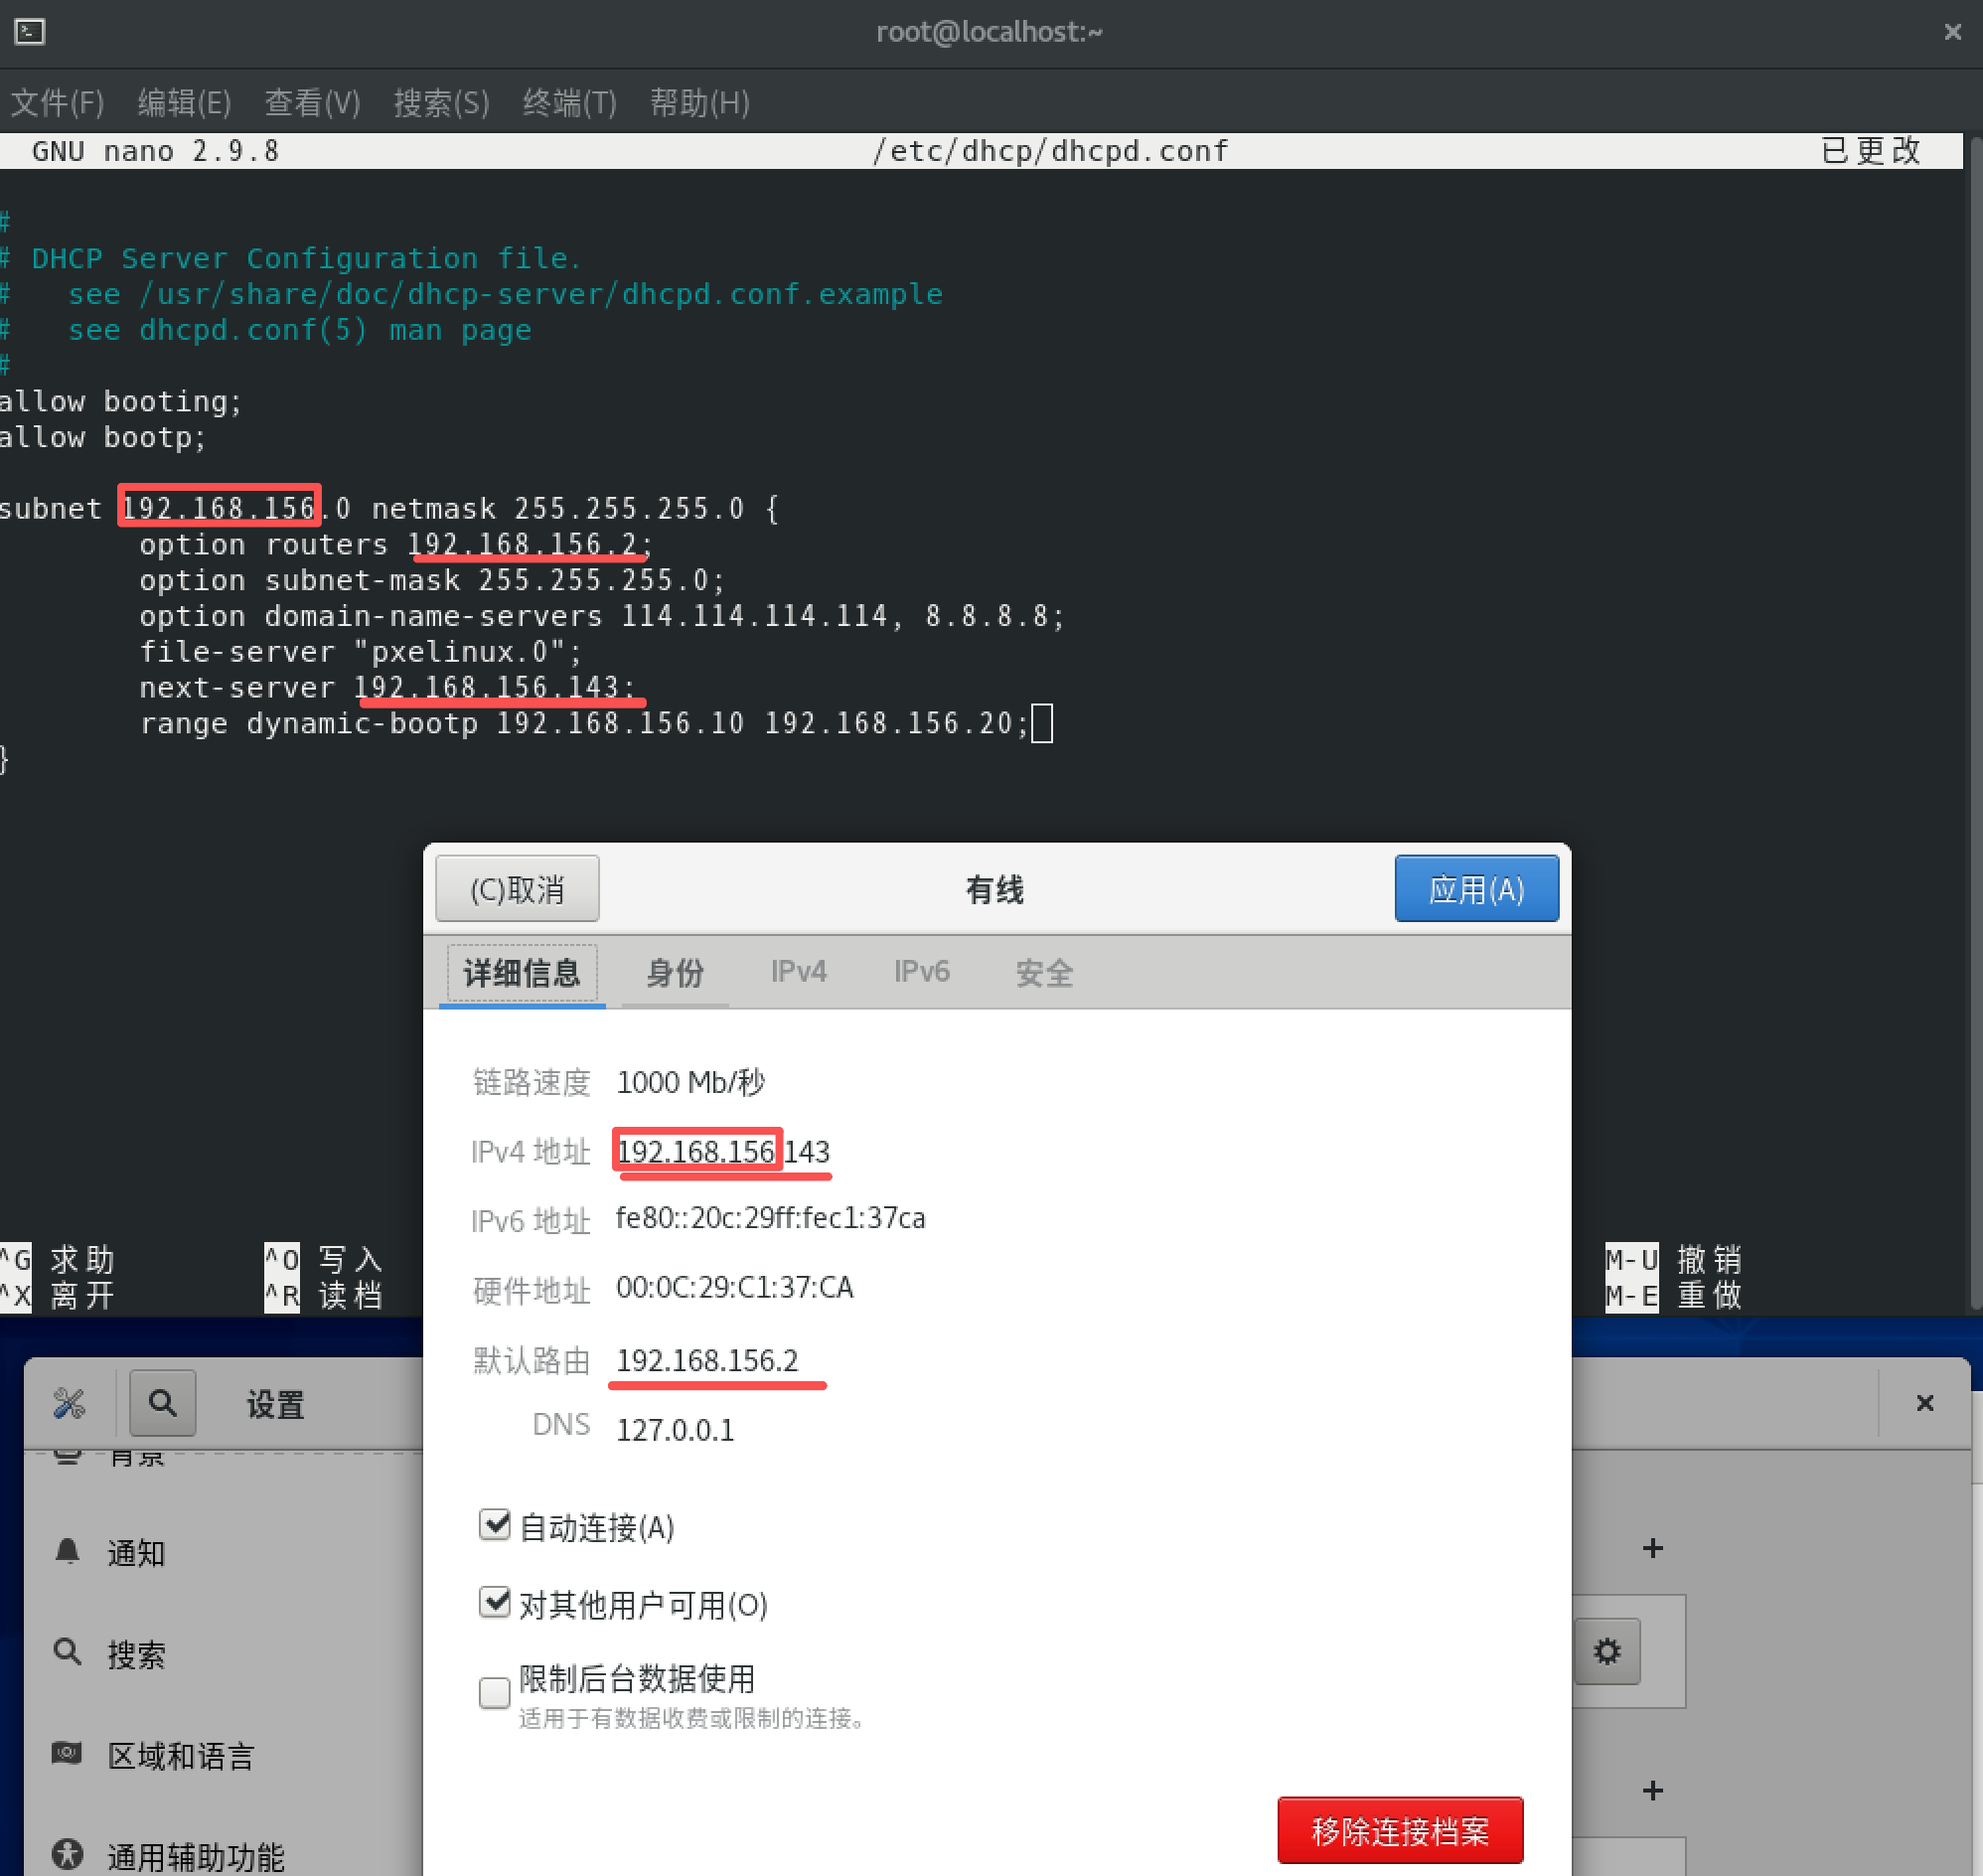Toggle available to other users checkbox

494,1603
